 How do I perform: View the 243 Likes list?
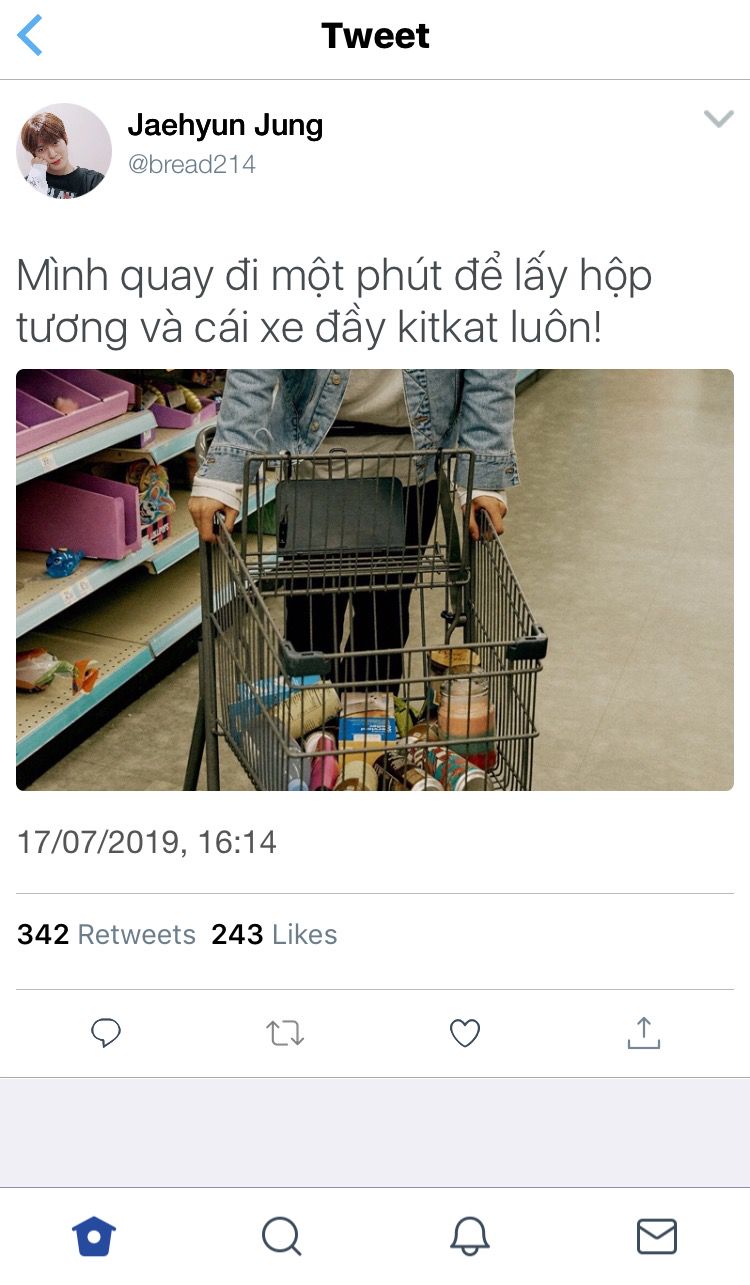coord(274,934)
